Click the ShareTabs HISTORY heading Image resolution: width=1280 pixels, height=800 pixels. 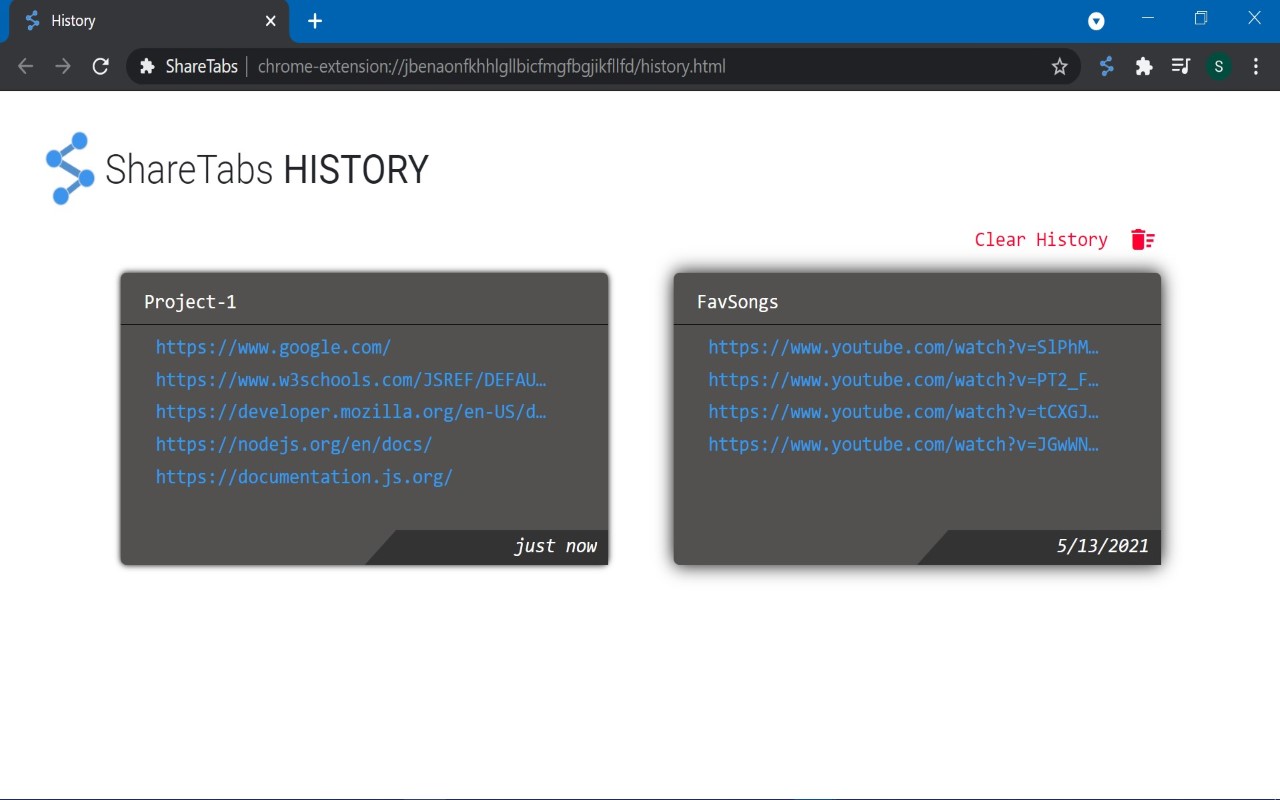point(267,170)
